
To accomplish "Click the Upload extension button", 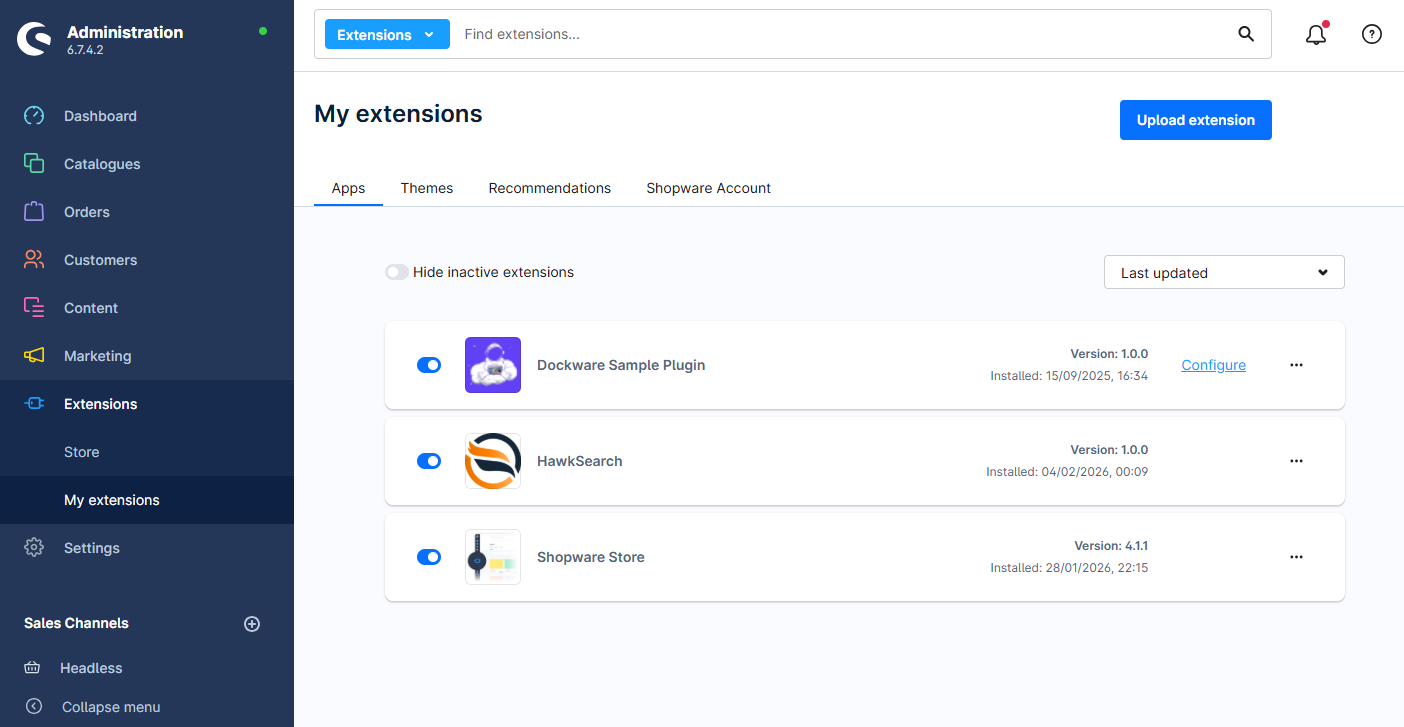I will tap(1196, 120).
